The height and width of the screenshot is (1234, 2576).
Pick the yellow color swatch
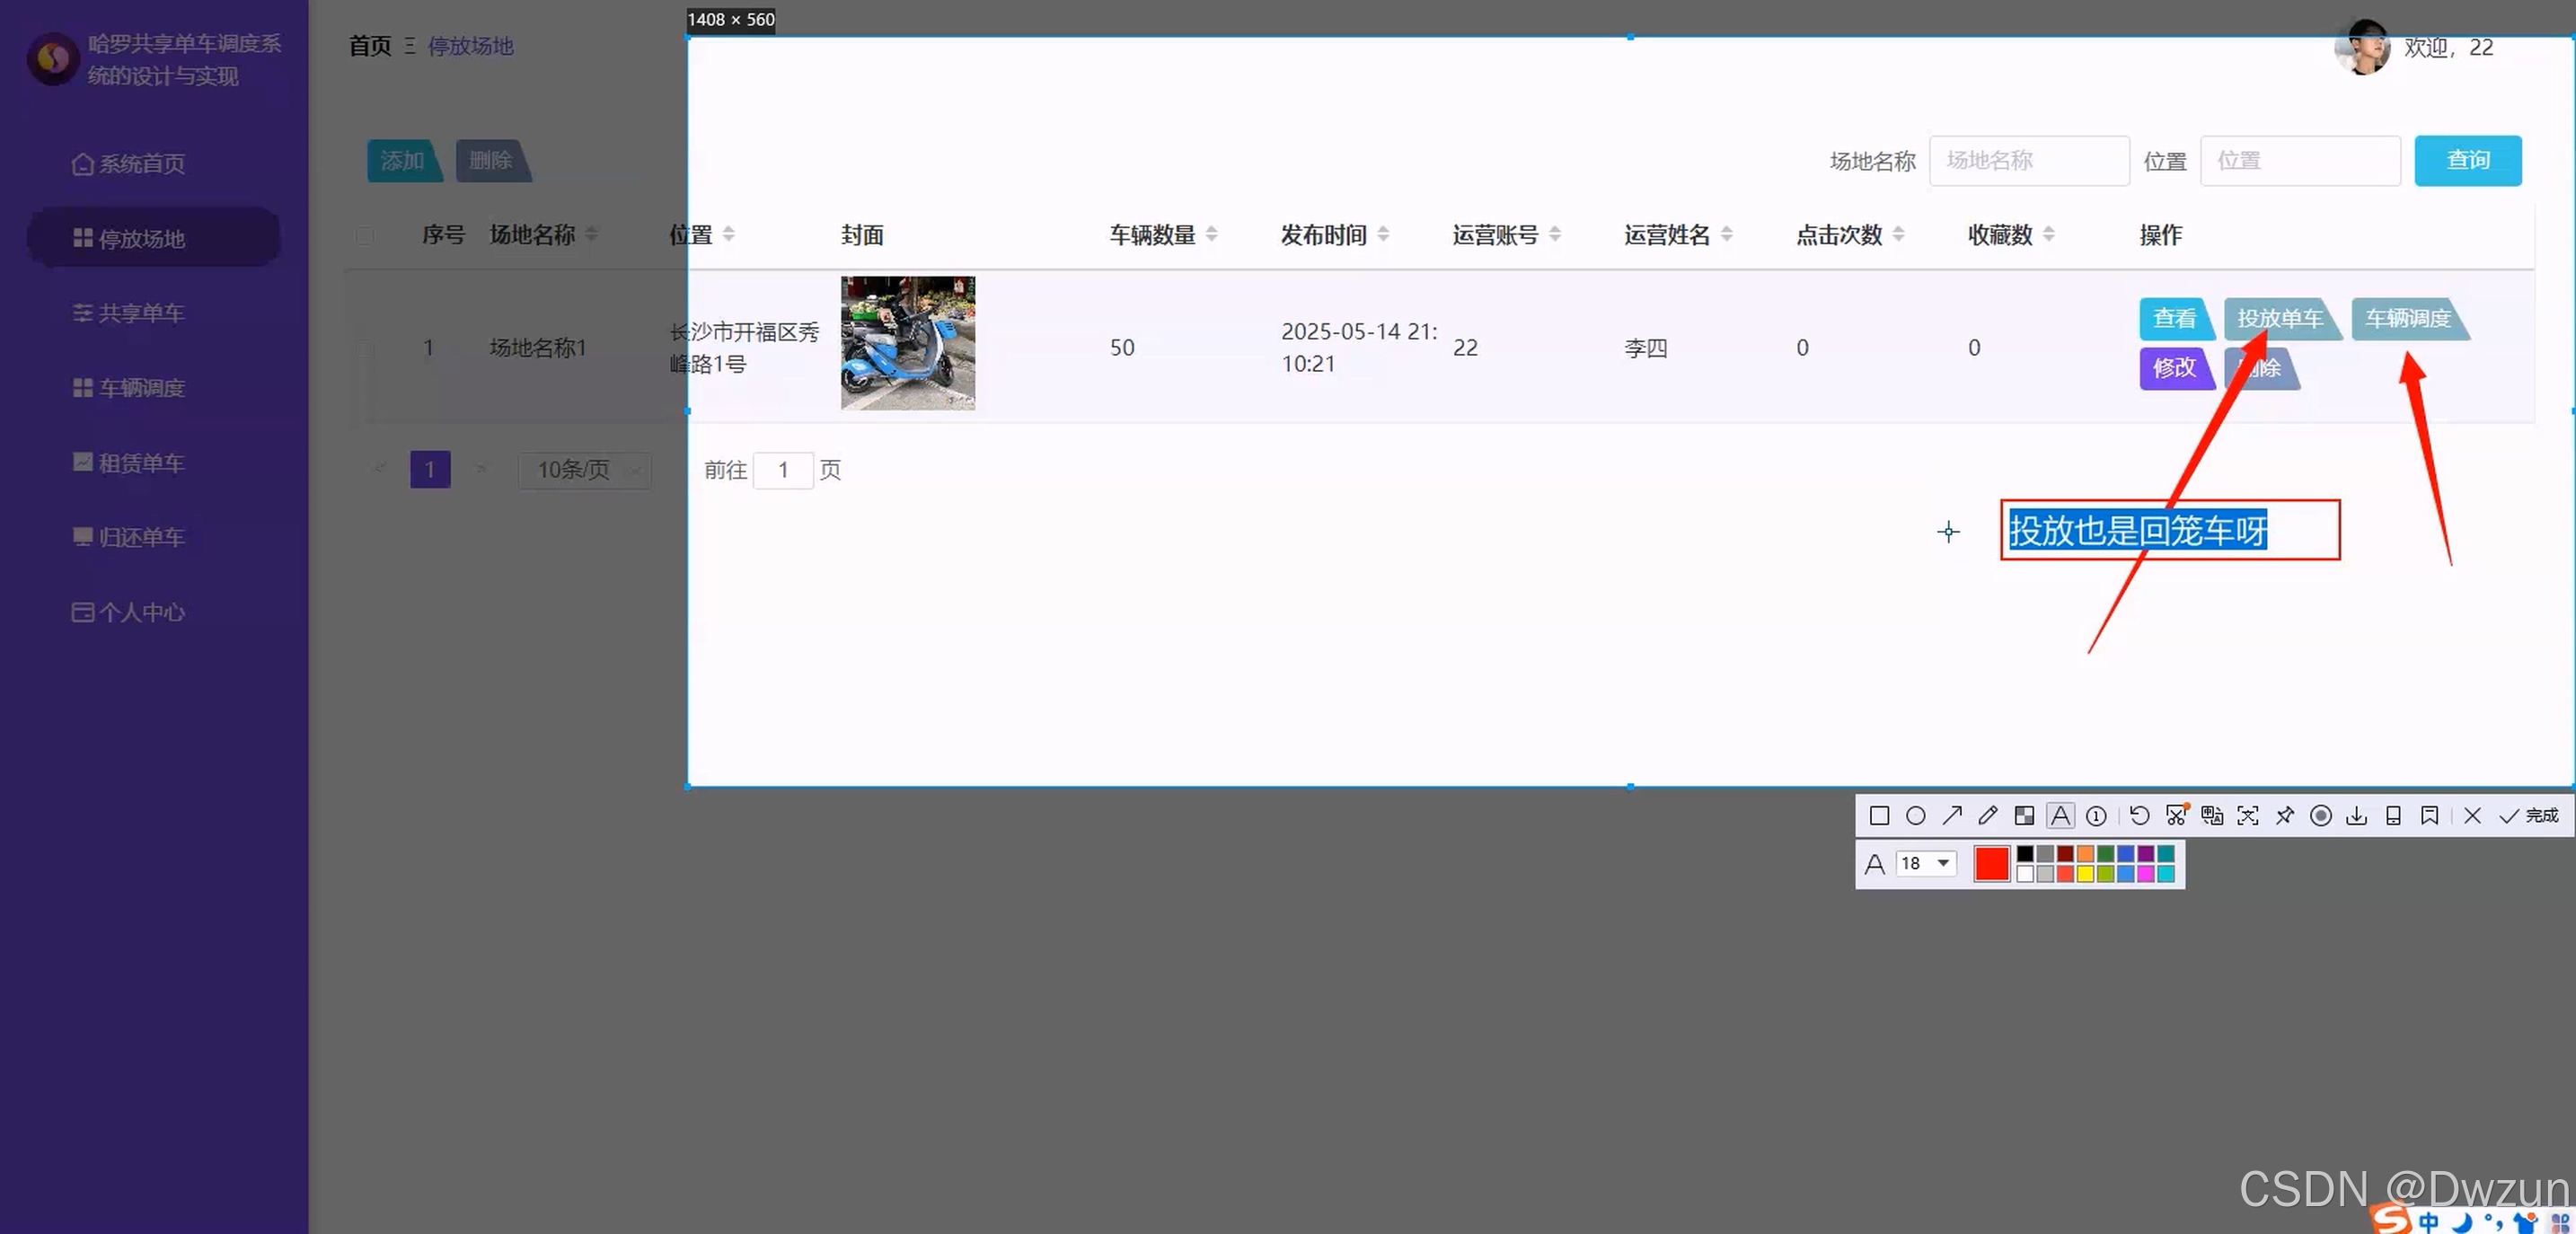2085,874
